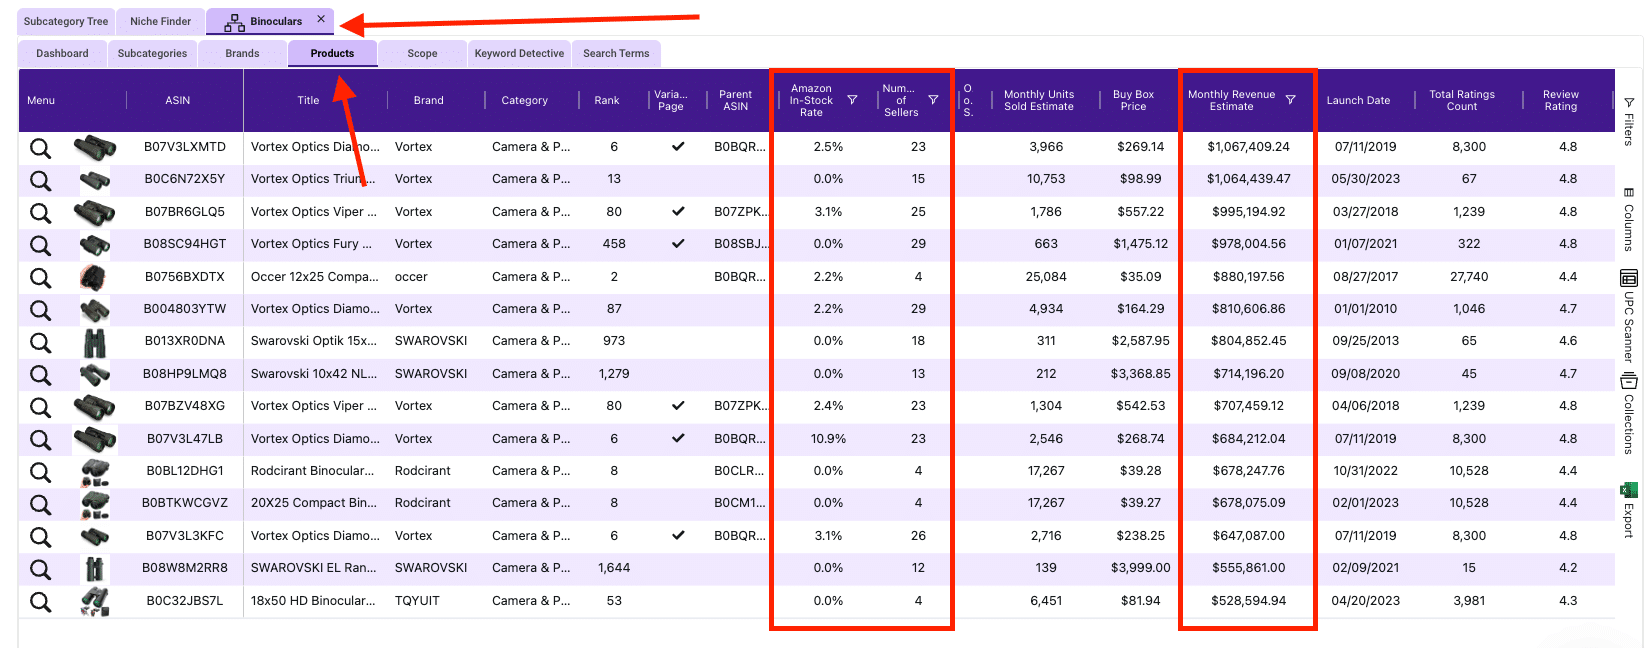Export table to Excel
Screen dimensions: 1648x648
(1629, 510)
